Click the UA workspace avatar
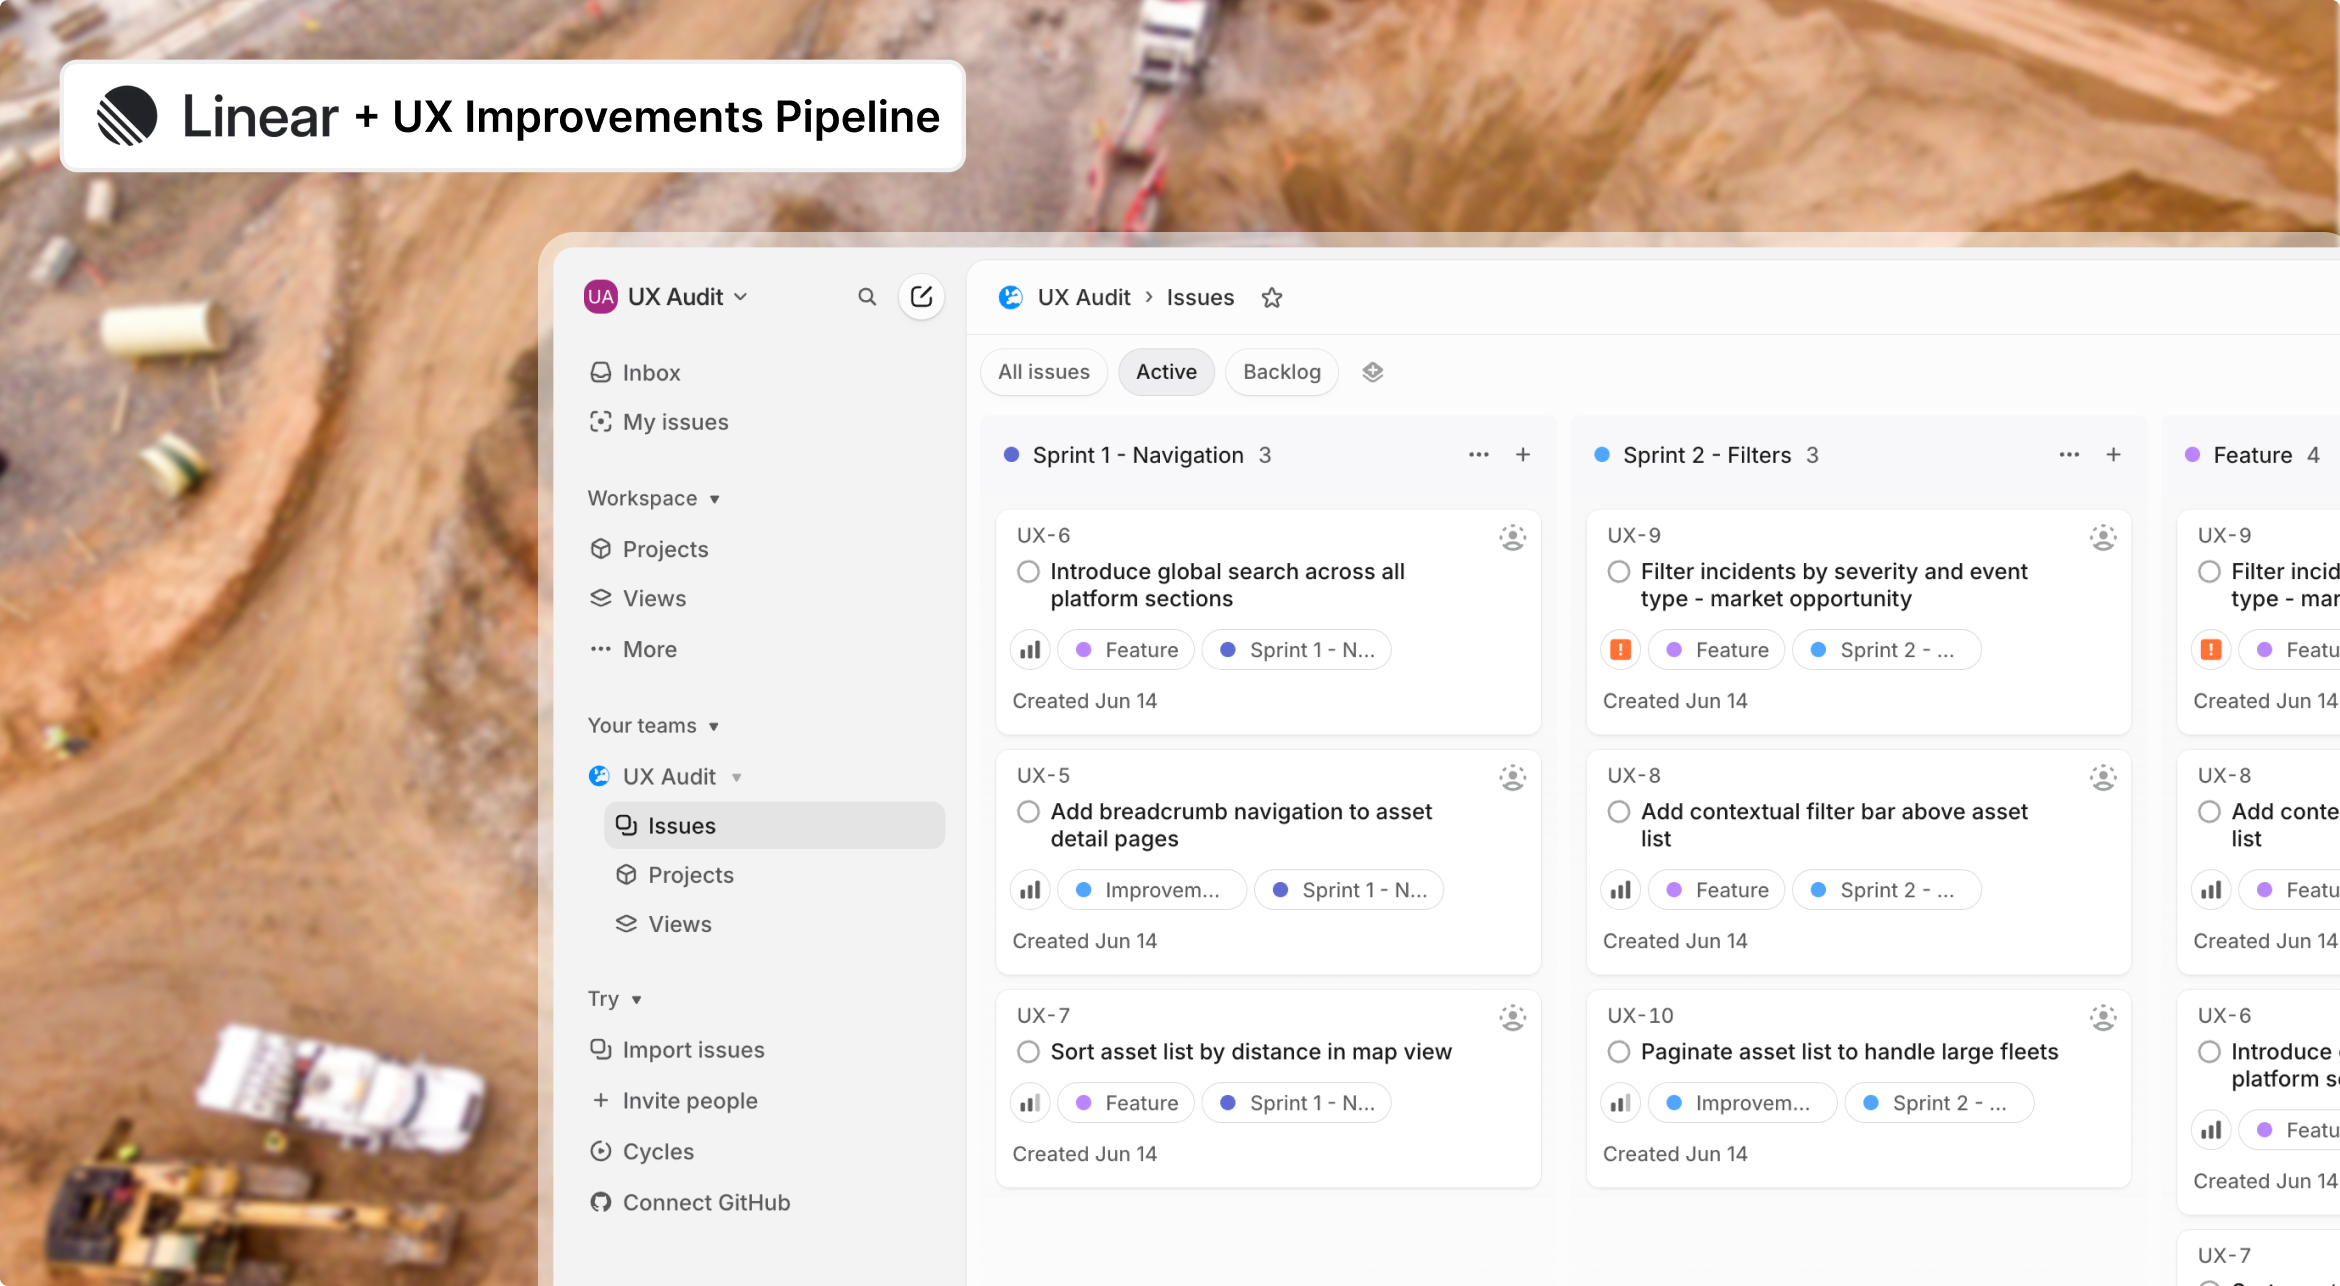2340x1286 pixels. pyautogui.click(x=601, y=297)
